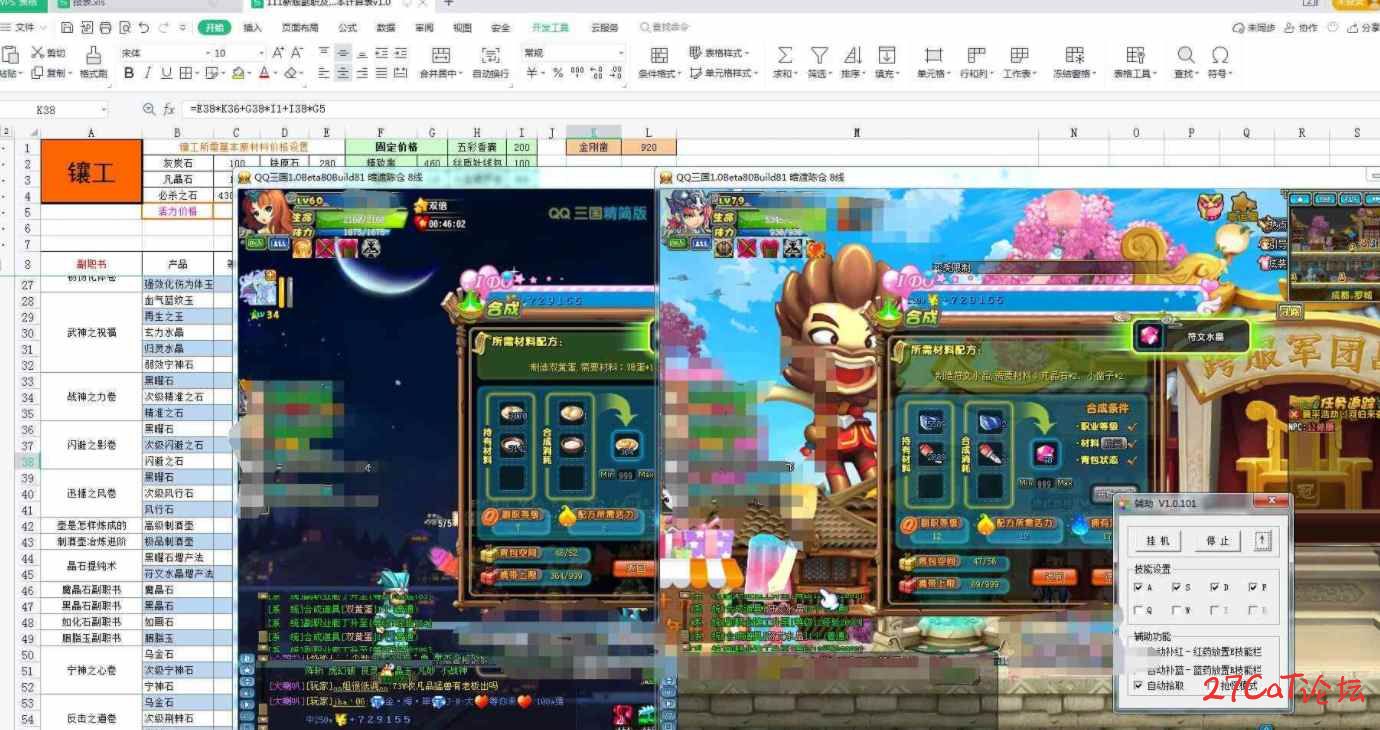This screenshot has width=1380, height=730.
Task: Toggle 自动拾取 auto-pickup checkbox
Action: point(1139,686)
